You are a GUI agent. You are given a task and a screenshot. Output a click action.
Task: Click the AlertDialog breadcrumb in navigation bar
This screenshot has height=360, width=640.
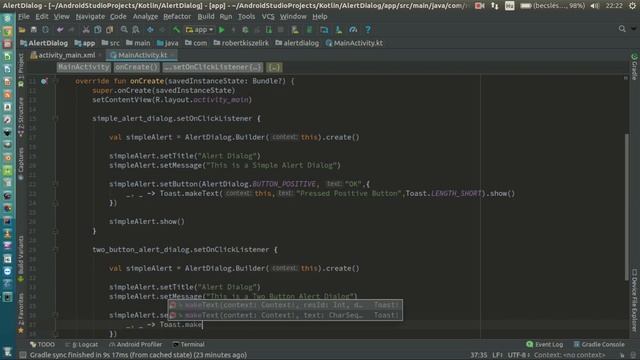click(x=44, y=43)
